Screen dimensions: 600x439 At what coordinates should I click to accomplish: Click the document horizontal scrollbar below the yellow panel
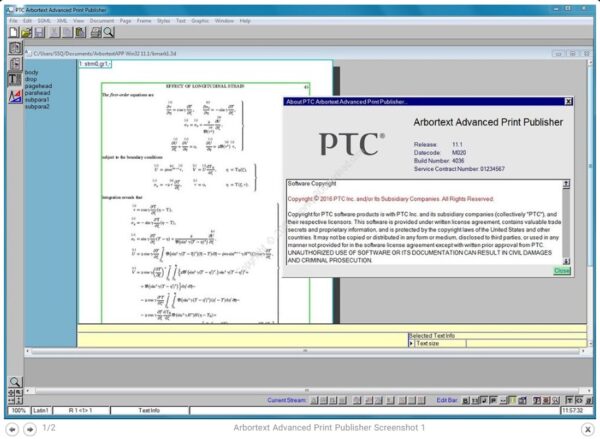pos(305,351)
